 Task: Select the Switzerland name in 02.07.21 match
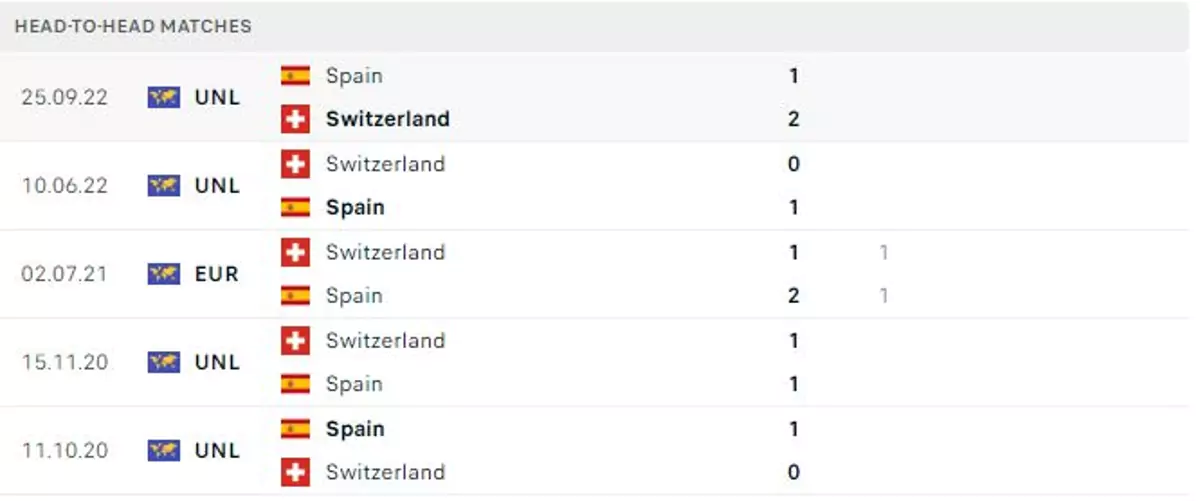coord(385,253)
